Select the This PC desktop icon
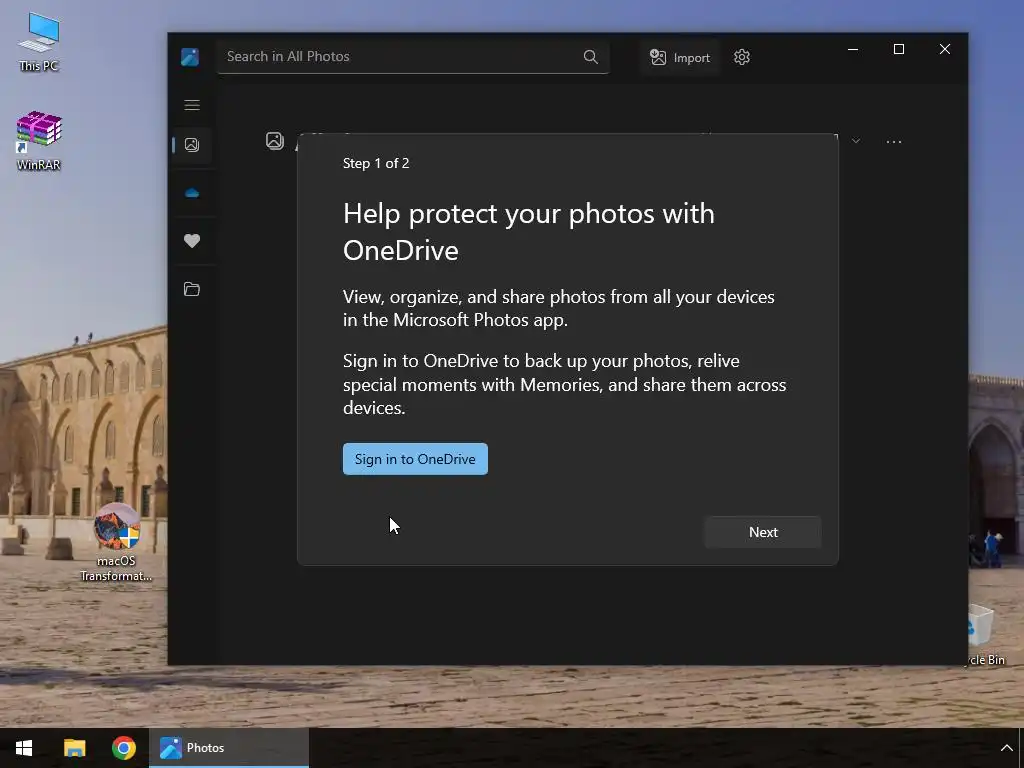 [39, 42]
